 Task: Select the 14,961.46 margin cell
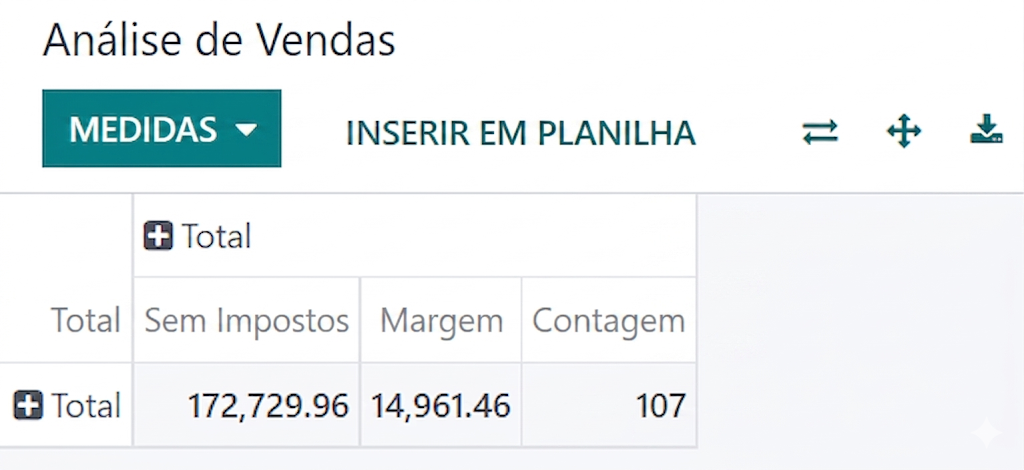pos(441,406)
